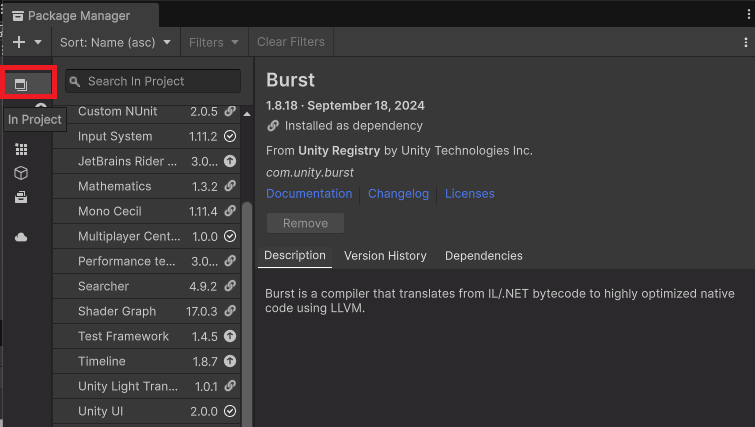Click dependency link icon on Mono Cecil
The height and width of the screenshot is (427, 755).
pyautogui.click(x=230, y=211)
